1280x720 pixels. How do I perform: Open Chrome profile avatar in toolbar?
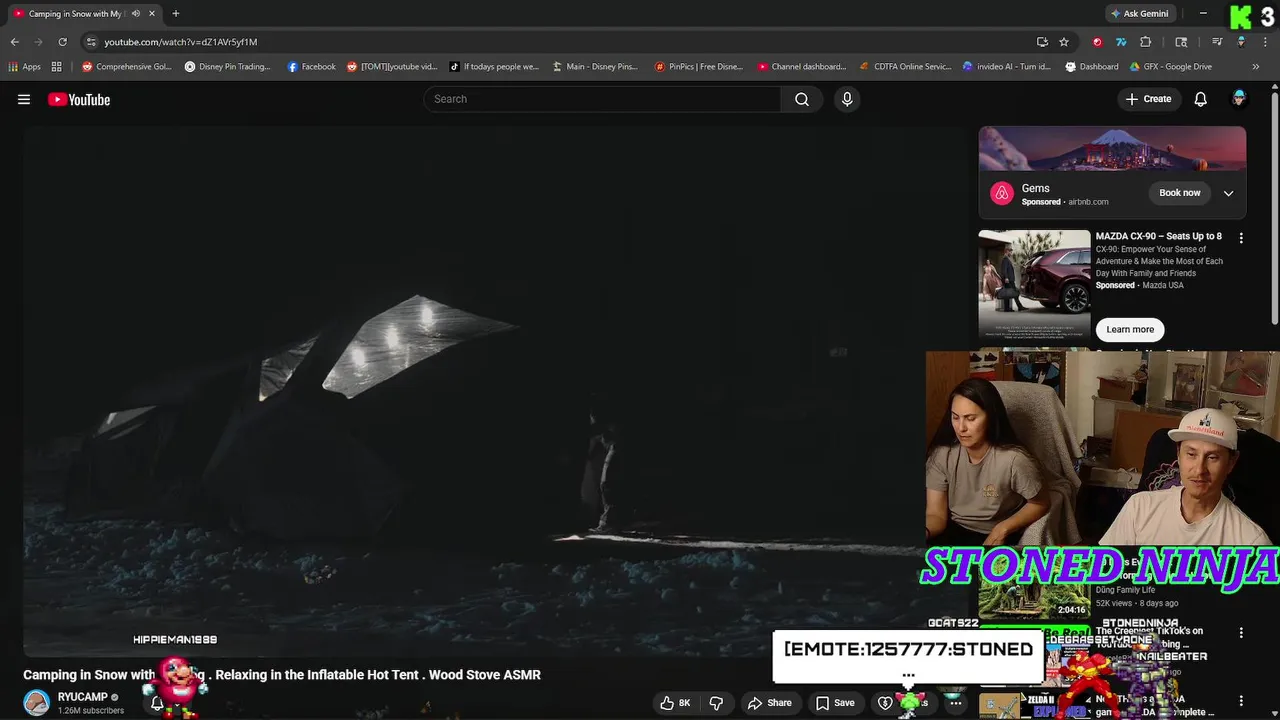(x=1241, y=42)
